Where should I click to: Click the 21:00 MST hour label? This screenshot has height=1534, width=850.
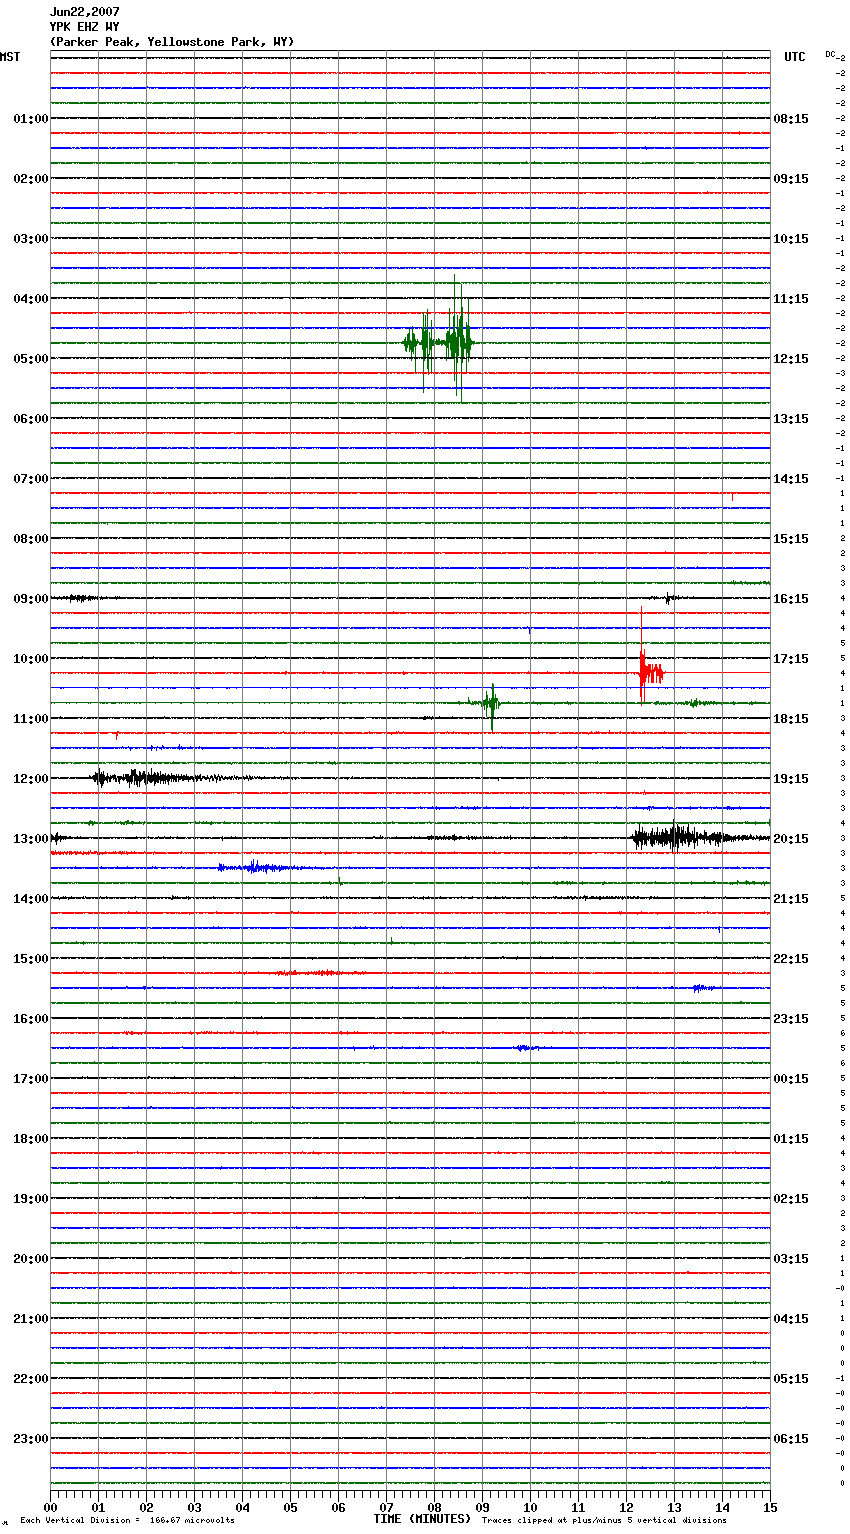tap(31, 1319)
